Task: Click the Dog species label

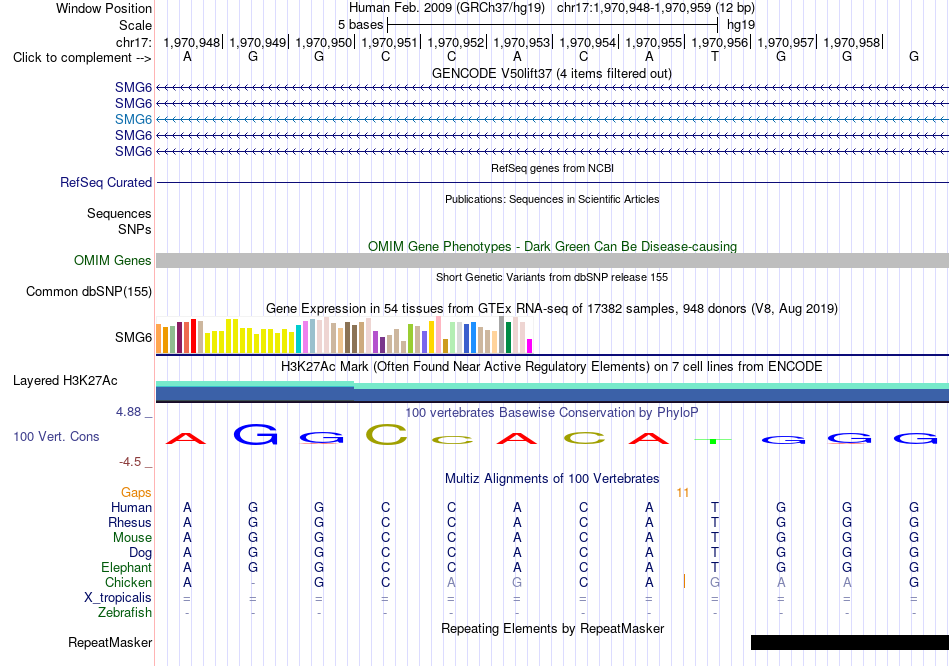Action: point(141,553)
